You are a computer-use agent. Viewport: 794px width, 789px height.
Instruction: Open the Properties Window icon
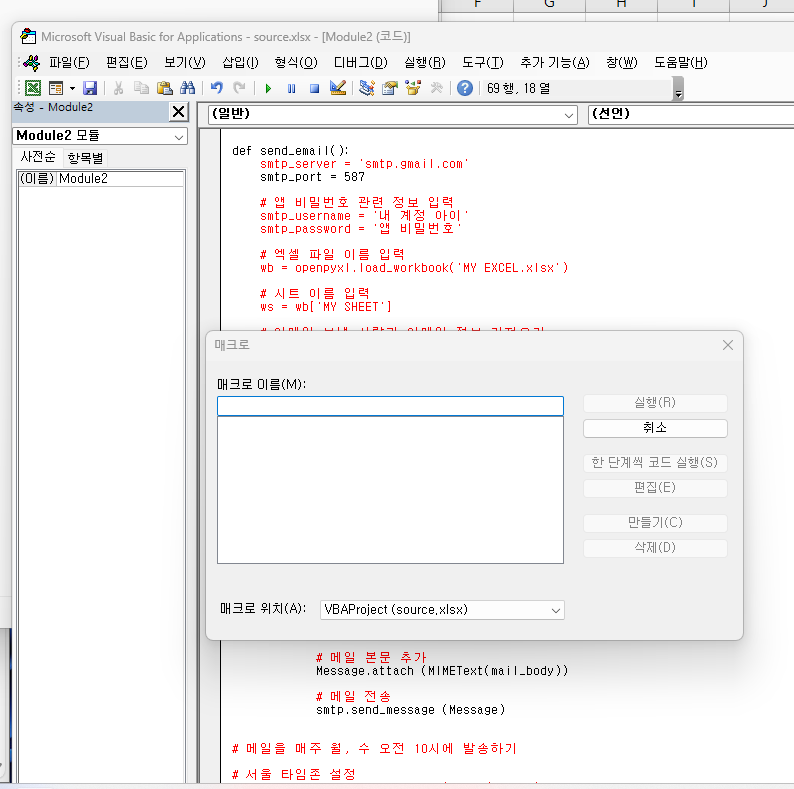390,88
